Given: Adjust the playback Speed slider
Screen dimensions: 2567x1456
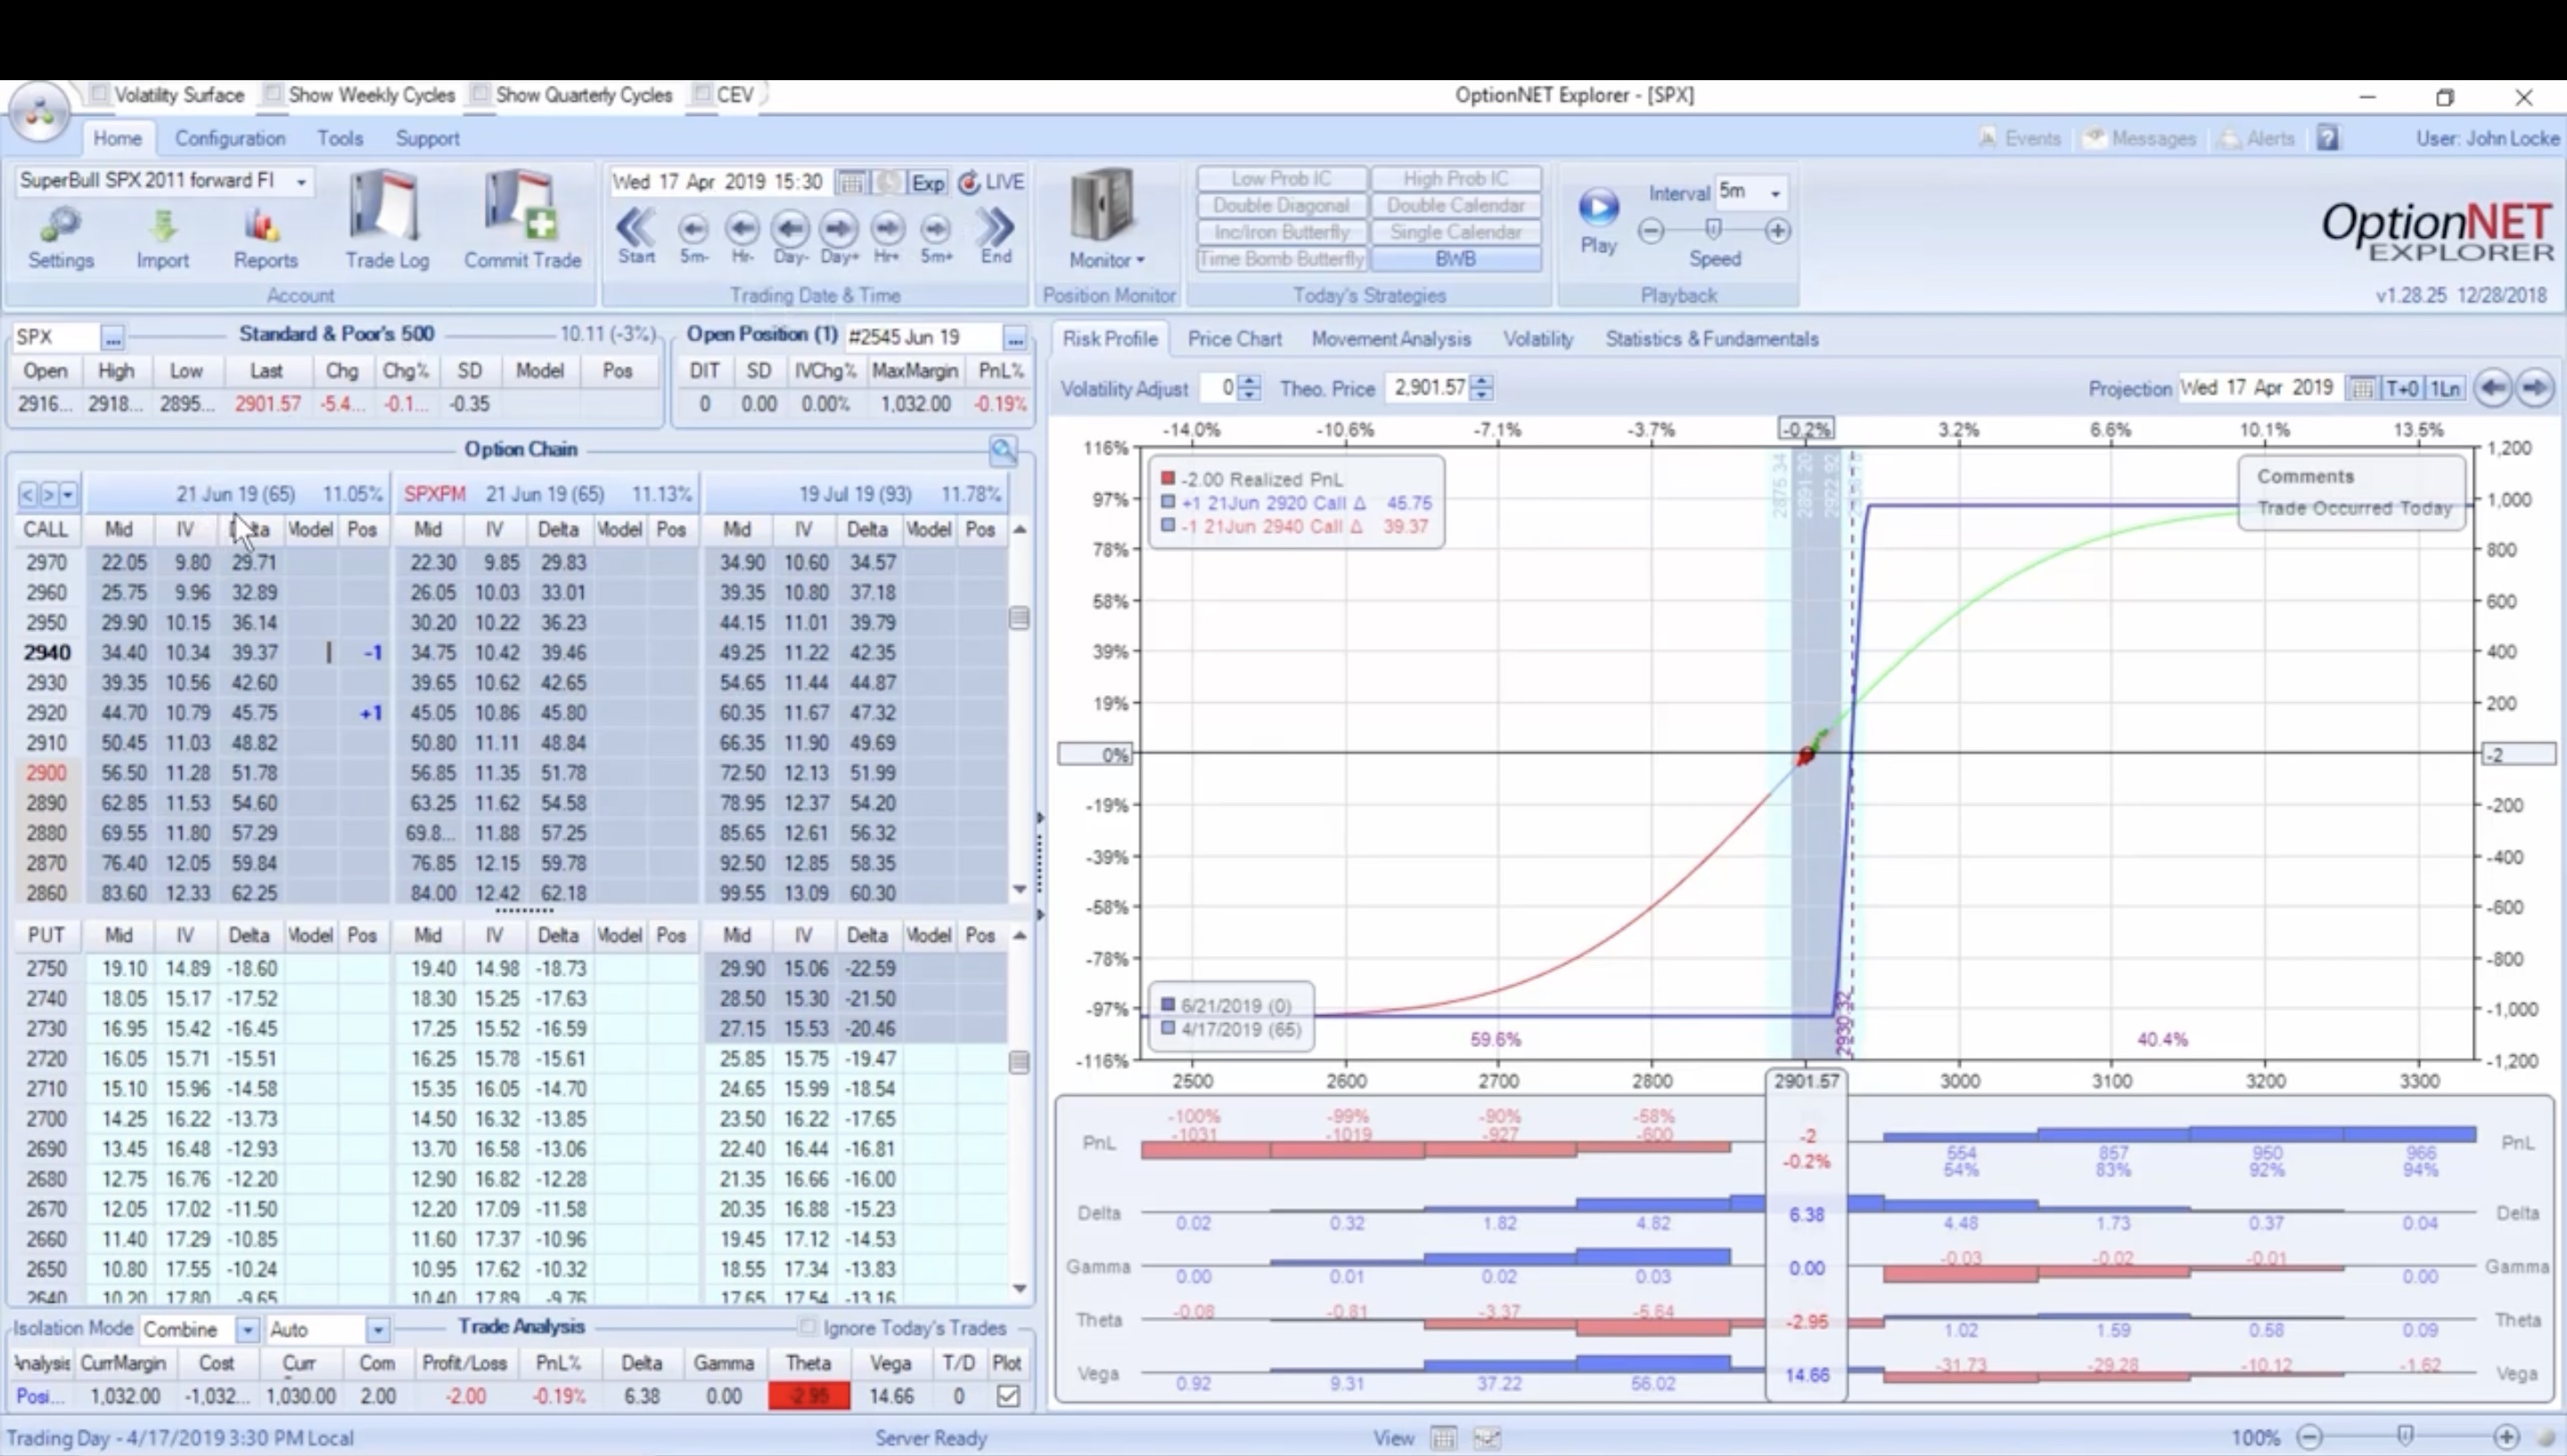Looking at the screenshot, I should point(1713,231).
